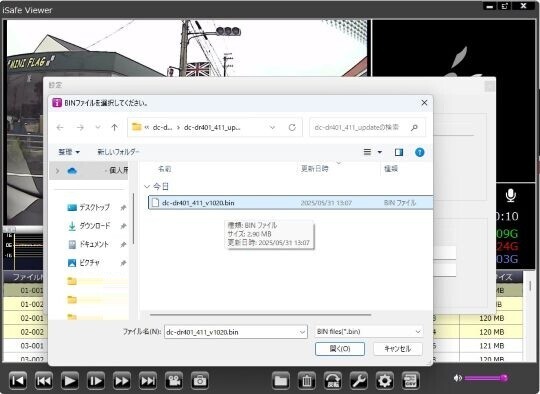Open view options dropdown arrow
540x394 pixels.
point(380,152)
